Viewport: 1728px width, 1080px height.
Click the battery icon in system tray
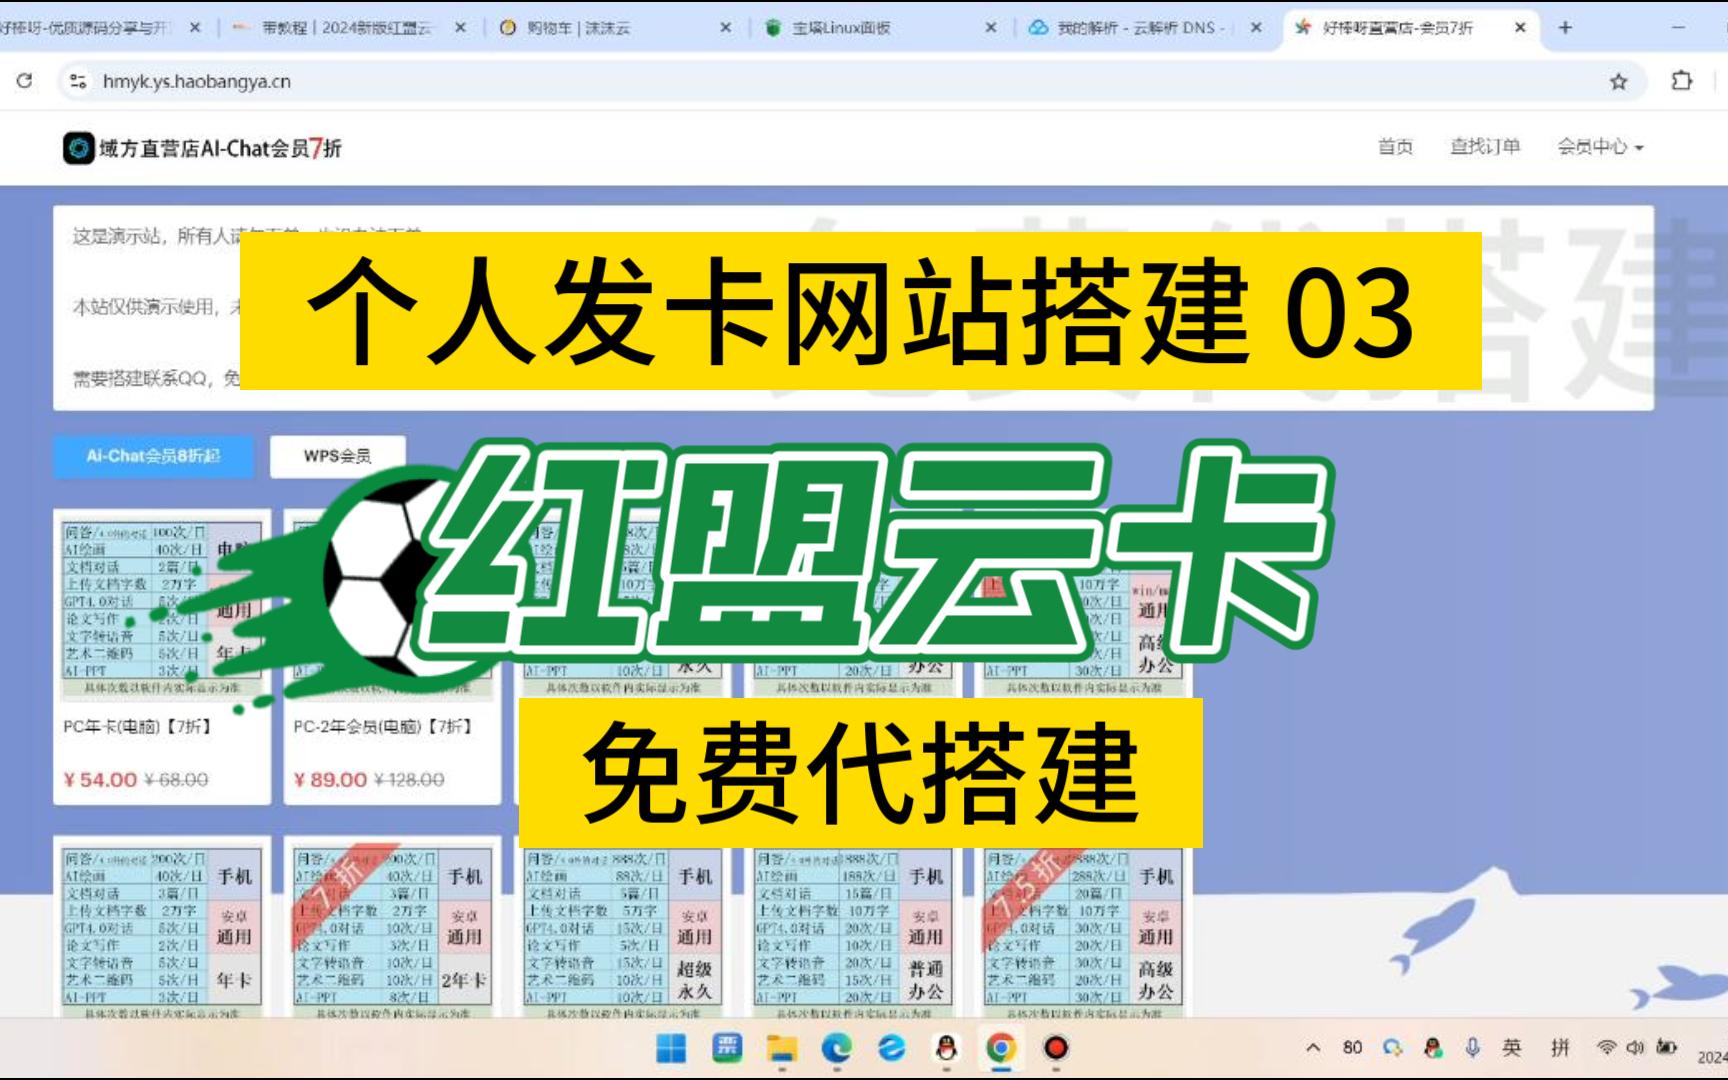tap(1666, 1047)
